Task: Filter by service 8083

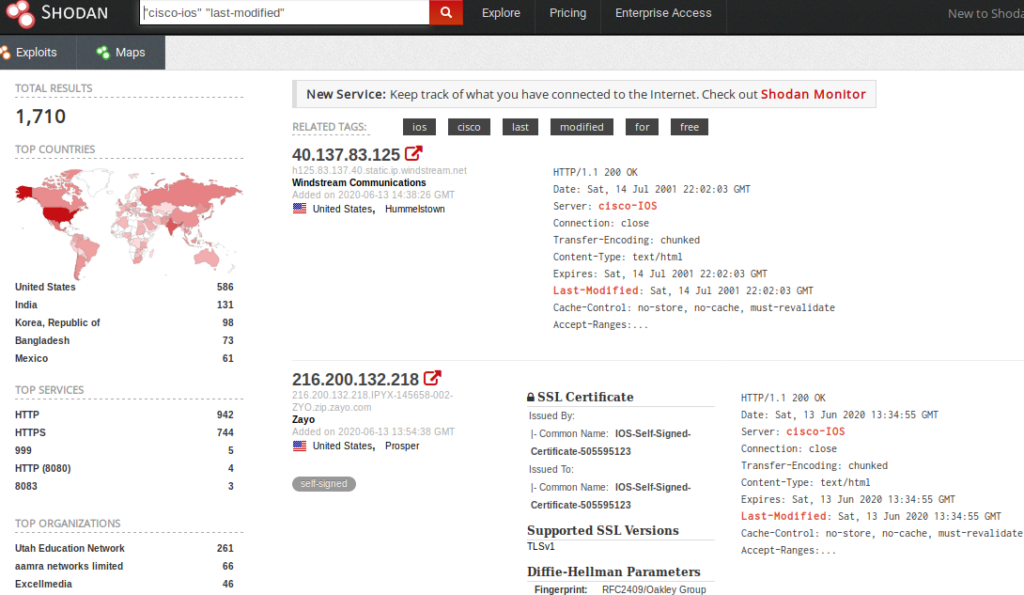Action: coord(26,486)
